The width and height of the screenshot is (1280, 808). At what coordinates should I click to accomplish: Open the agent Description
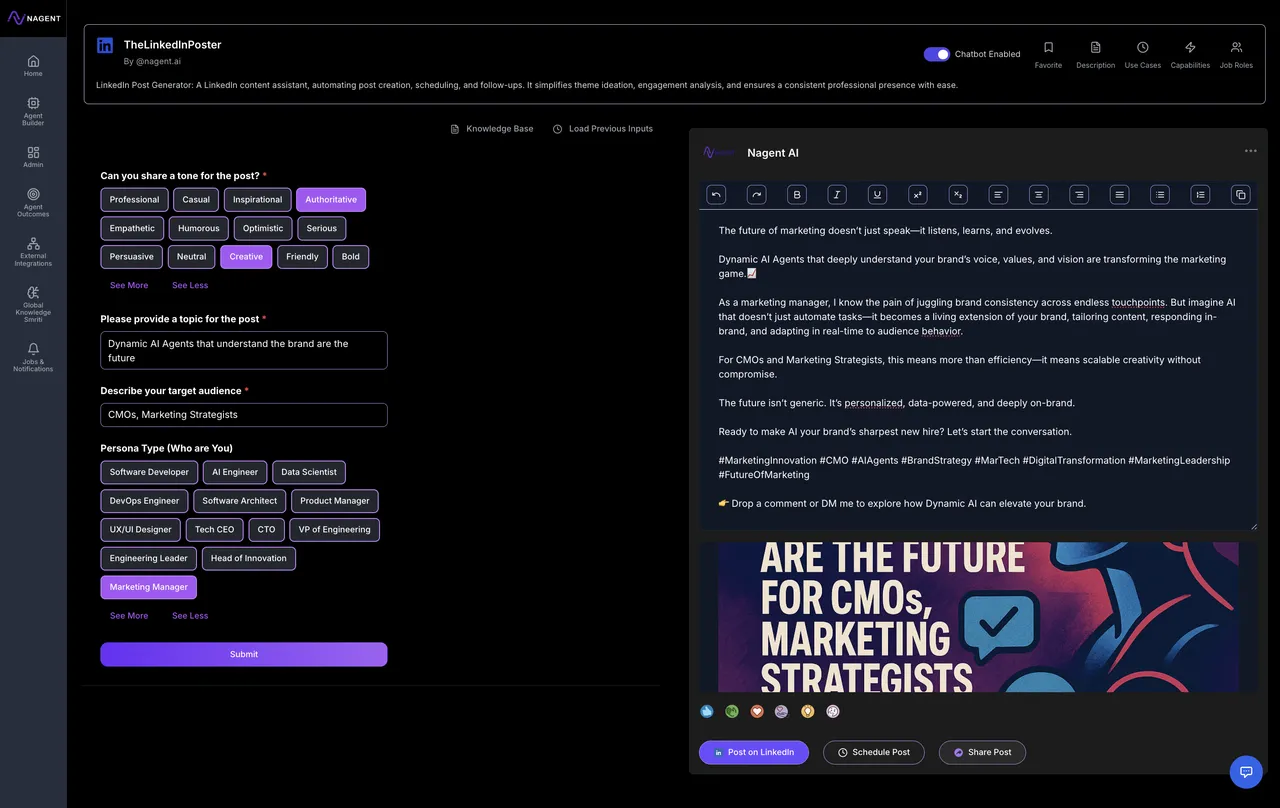[x=1095, y=55]
